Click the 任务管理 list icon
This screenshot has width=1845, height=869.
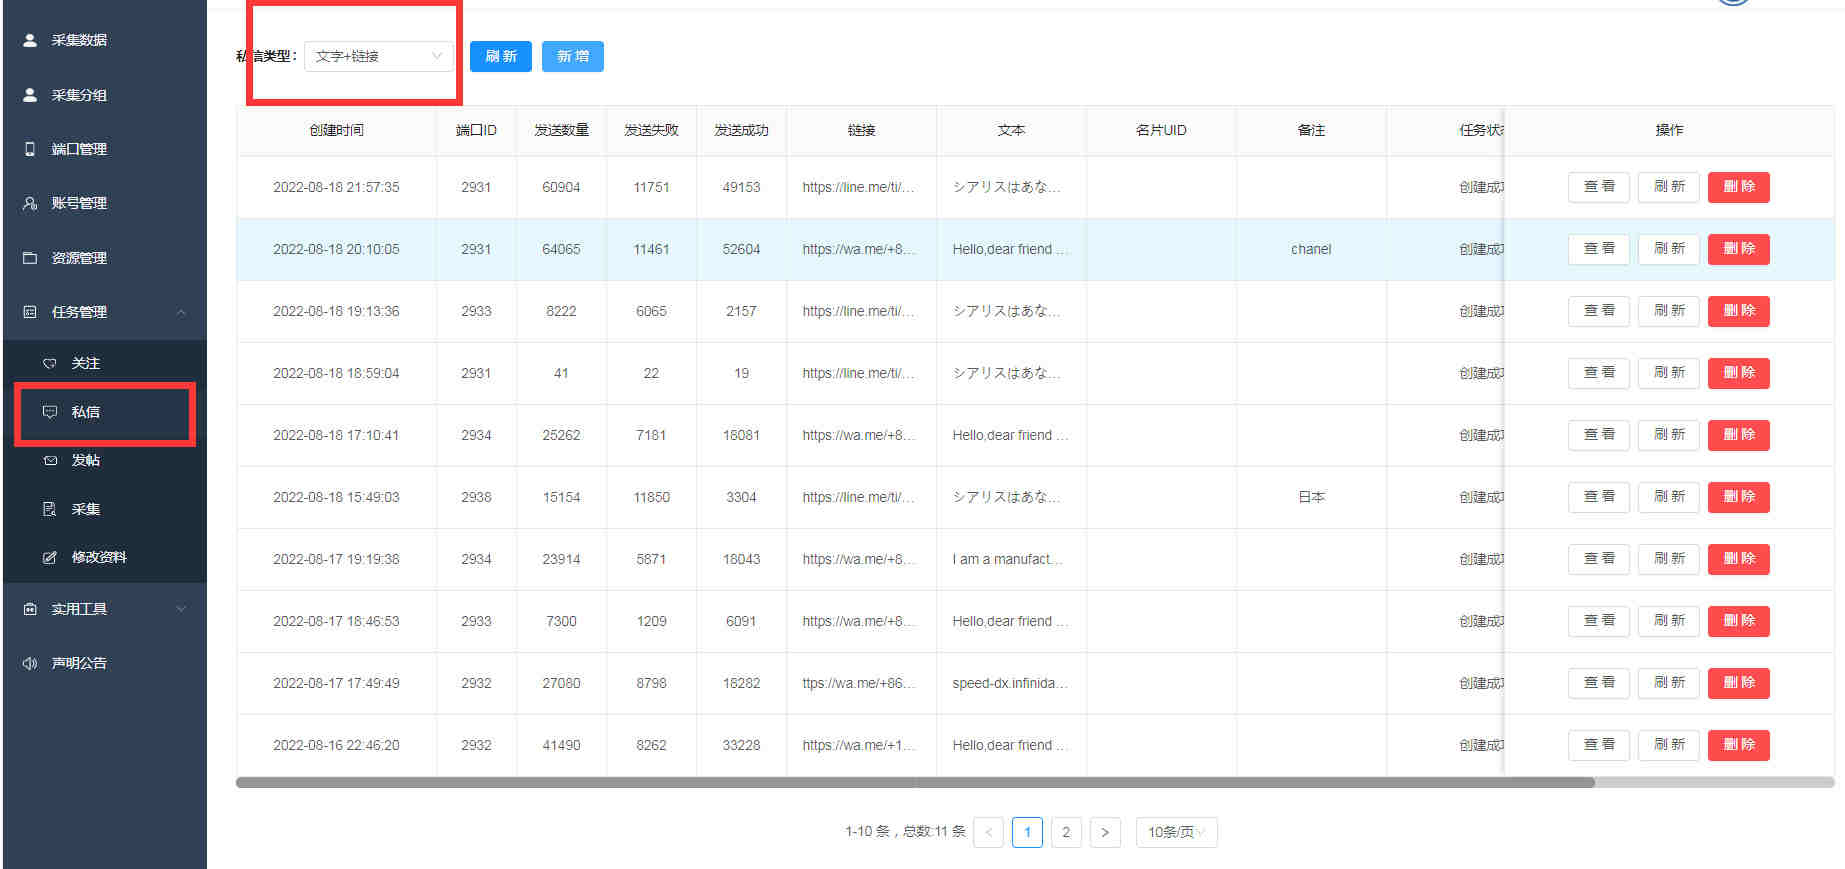click(30, 312)
